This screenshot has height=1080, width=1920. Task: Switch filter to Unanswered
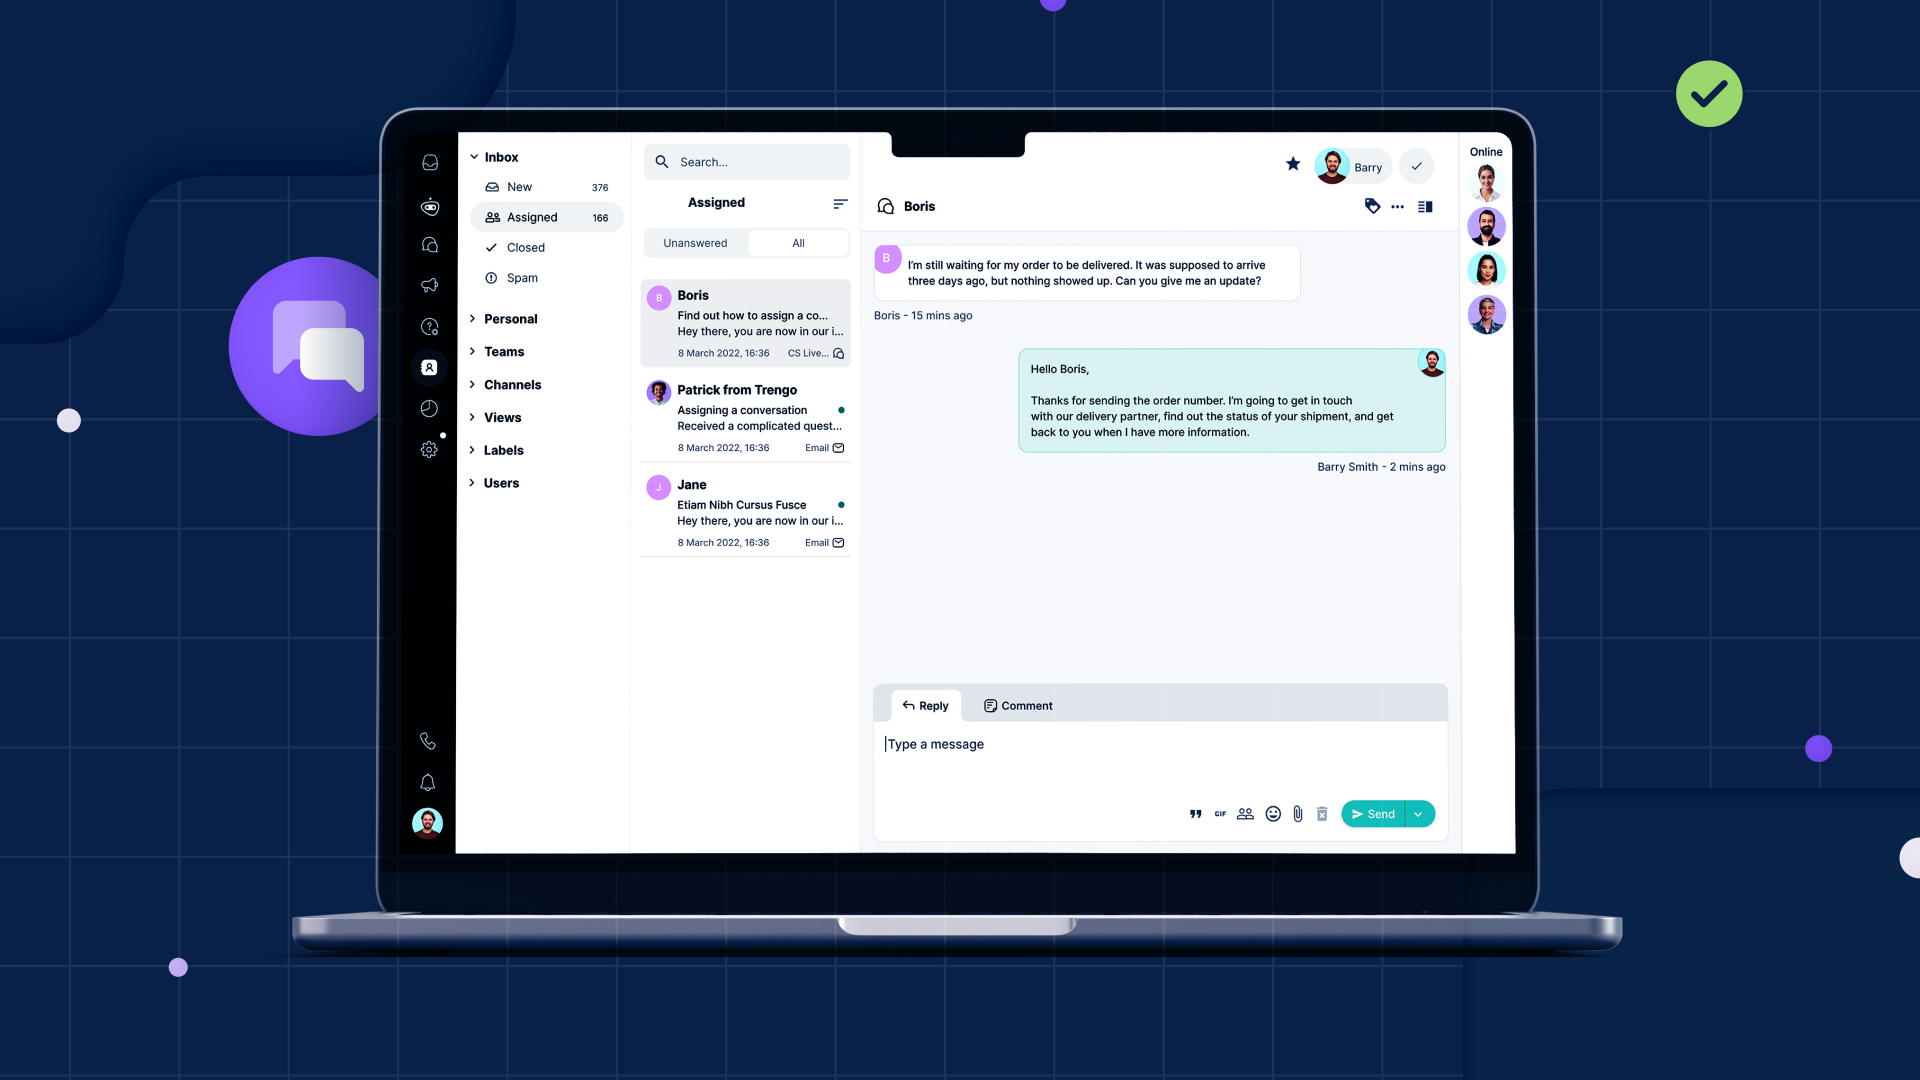[695, 243]
